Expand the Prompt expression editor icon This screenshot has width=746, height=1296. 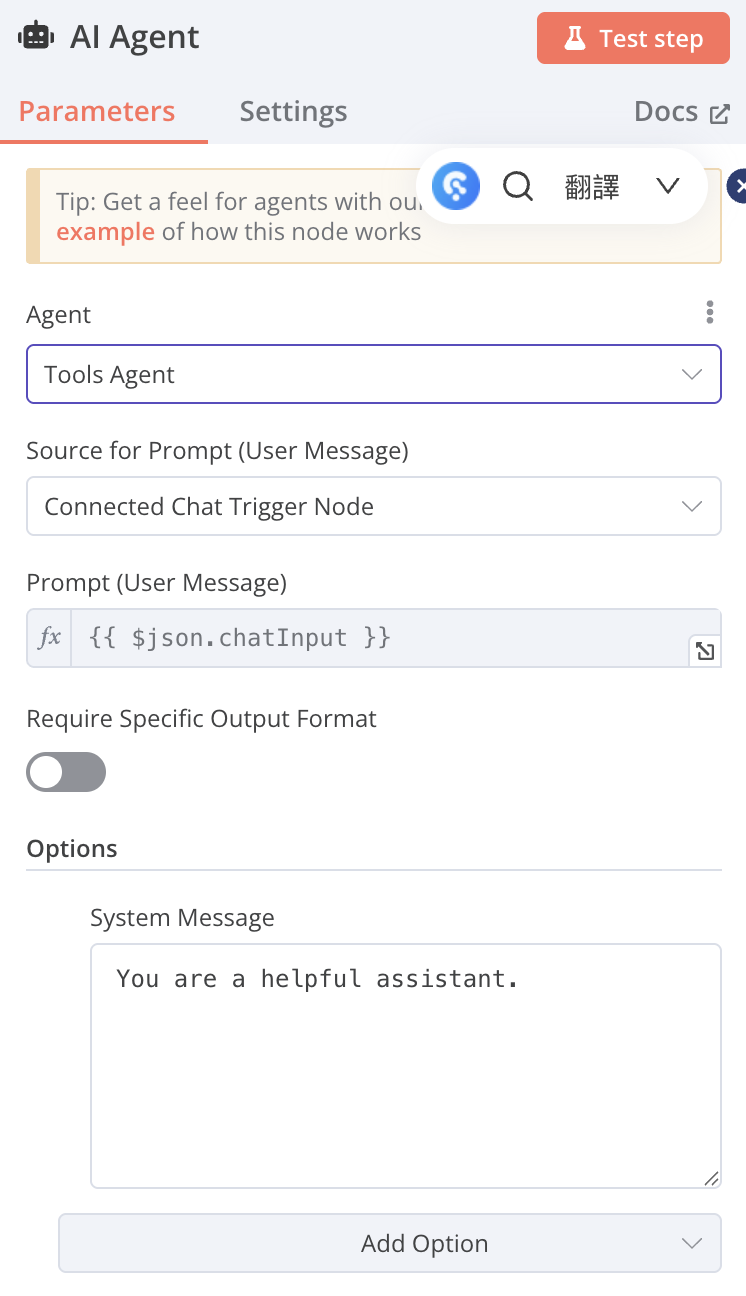click(x=705, y=652)
